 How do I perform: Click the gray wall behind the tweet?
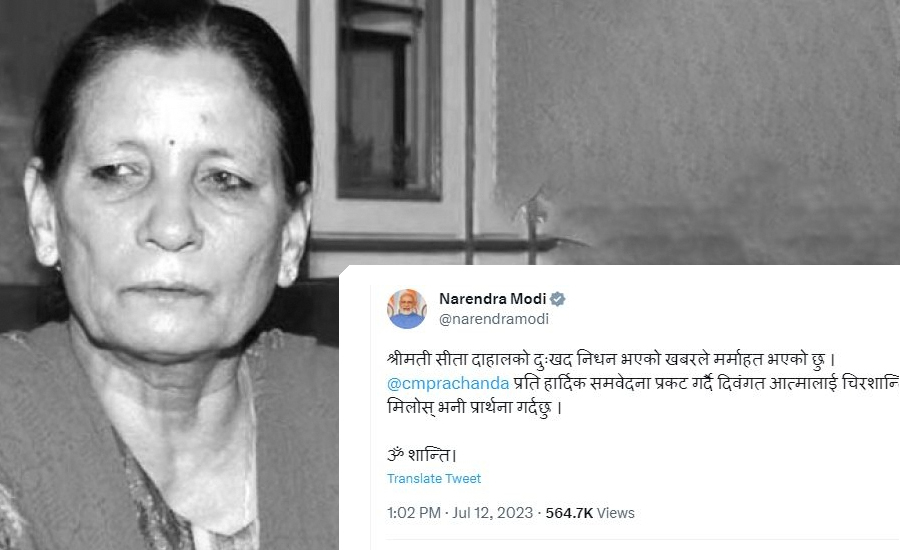pyautogui.click(x=697, y=132)
